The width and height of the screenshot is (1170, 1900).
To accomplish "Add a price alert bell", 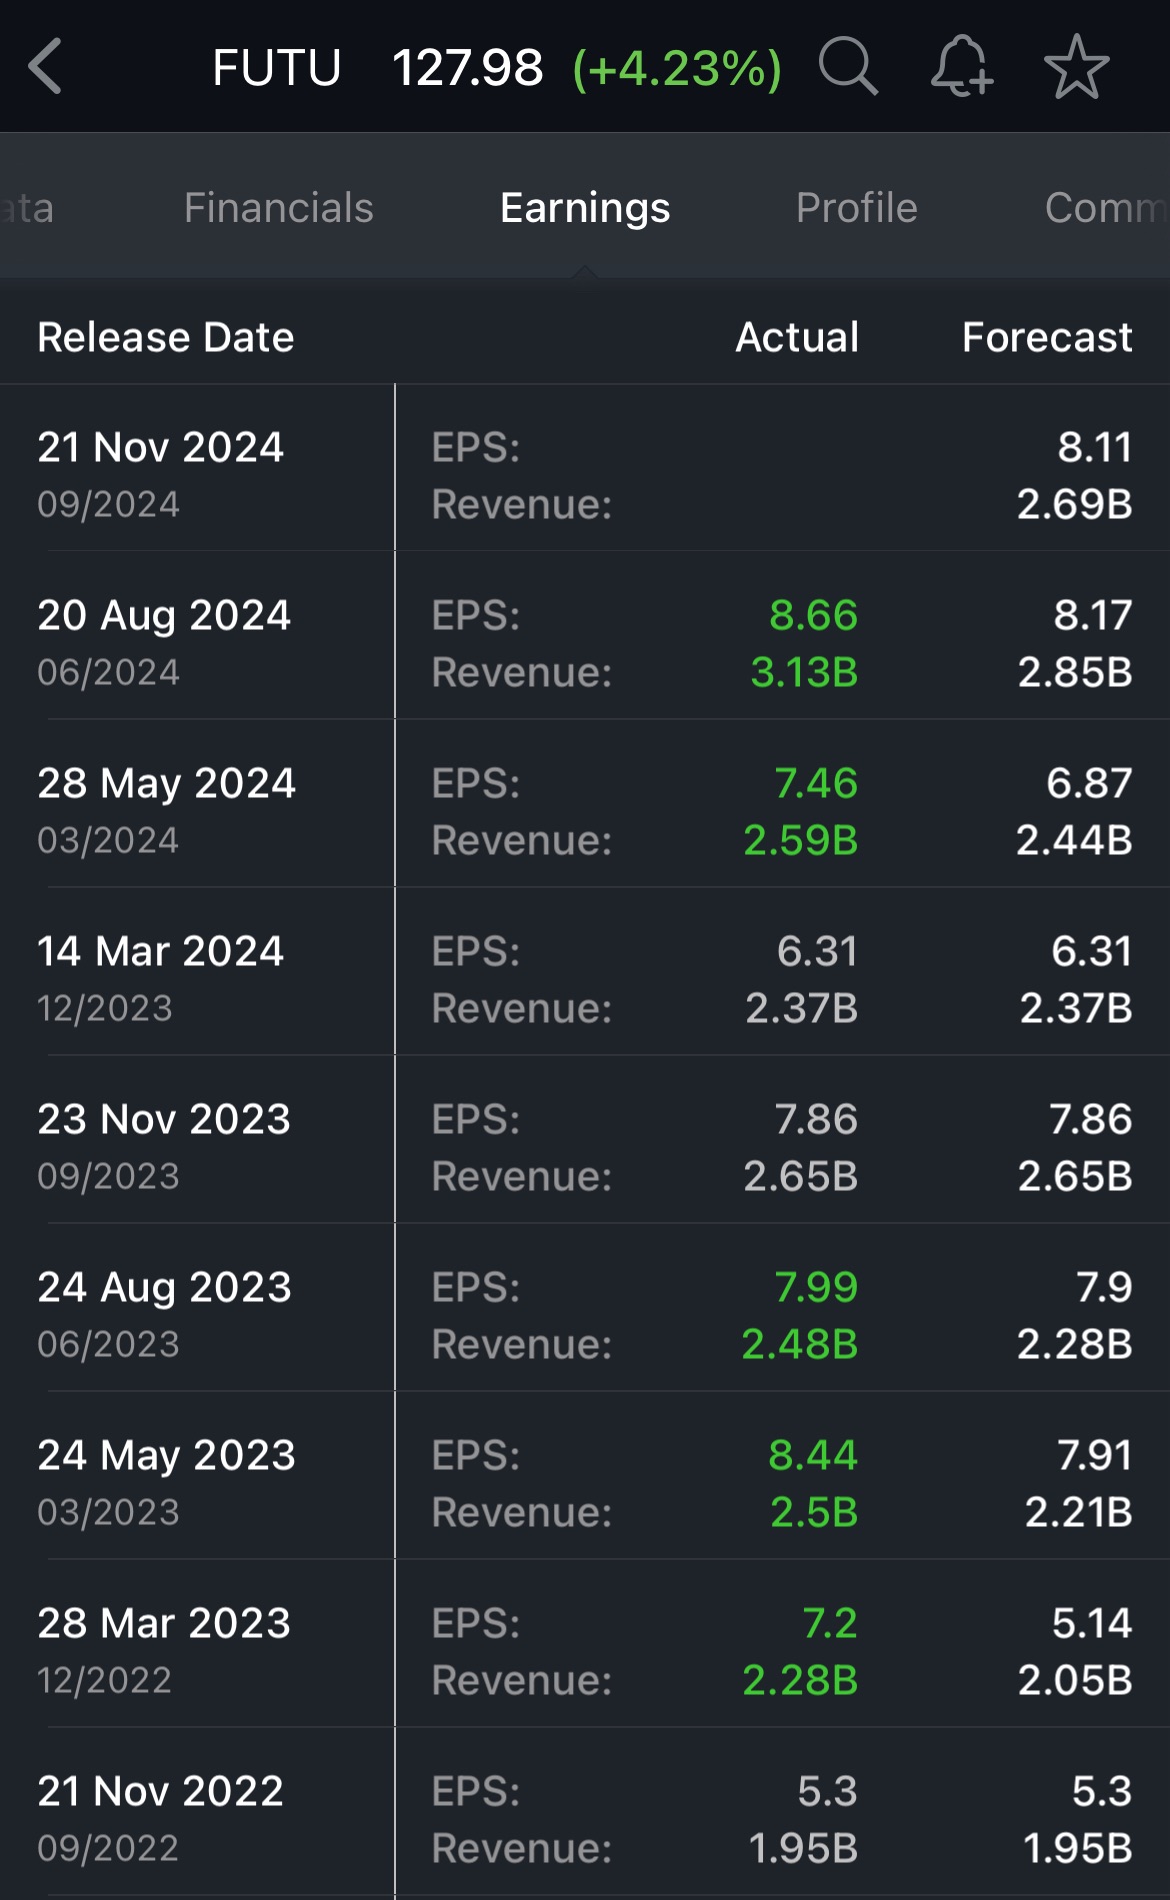I will pyautogui.click(x=961, y=67).
